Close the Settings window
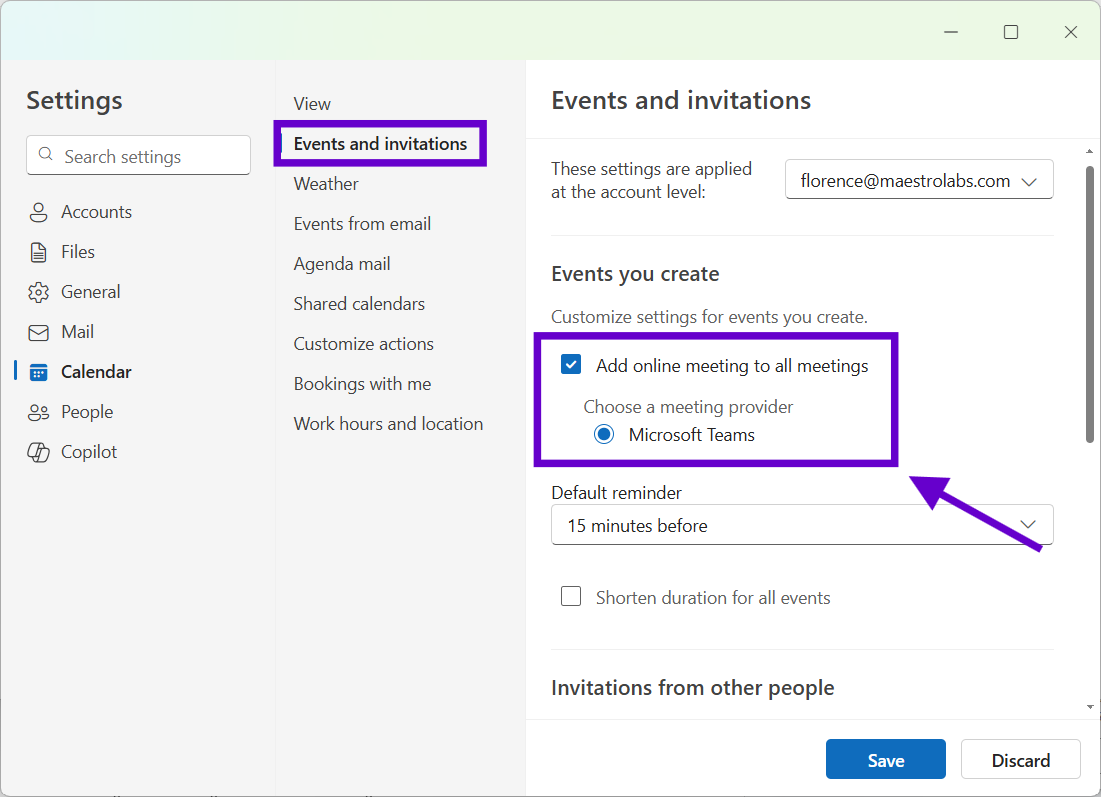Image resolution: width=1101 pixels, height=797 pixels. (1071, 32)
